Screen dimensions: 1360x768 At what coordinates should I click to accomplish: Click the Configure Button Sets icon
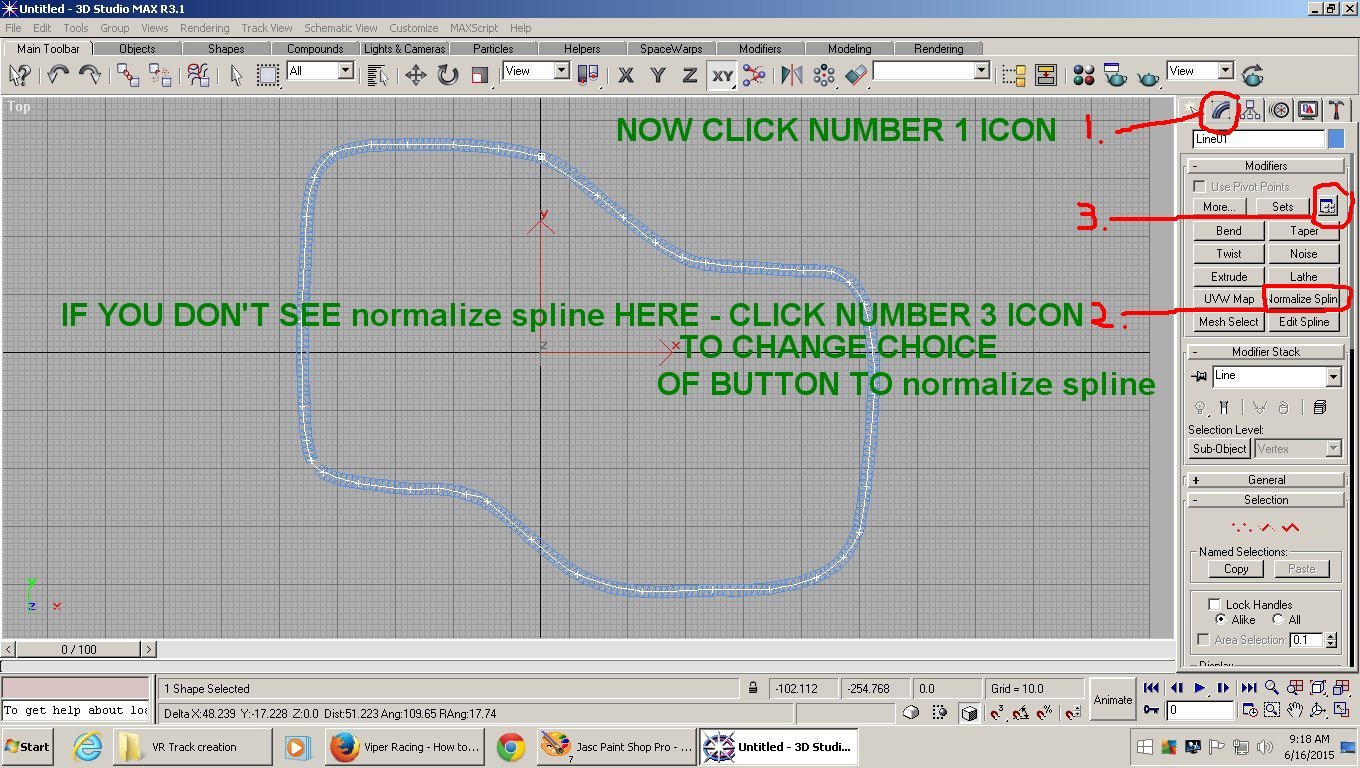(x=1327, y=207)
